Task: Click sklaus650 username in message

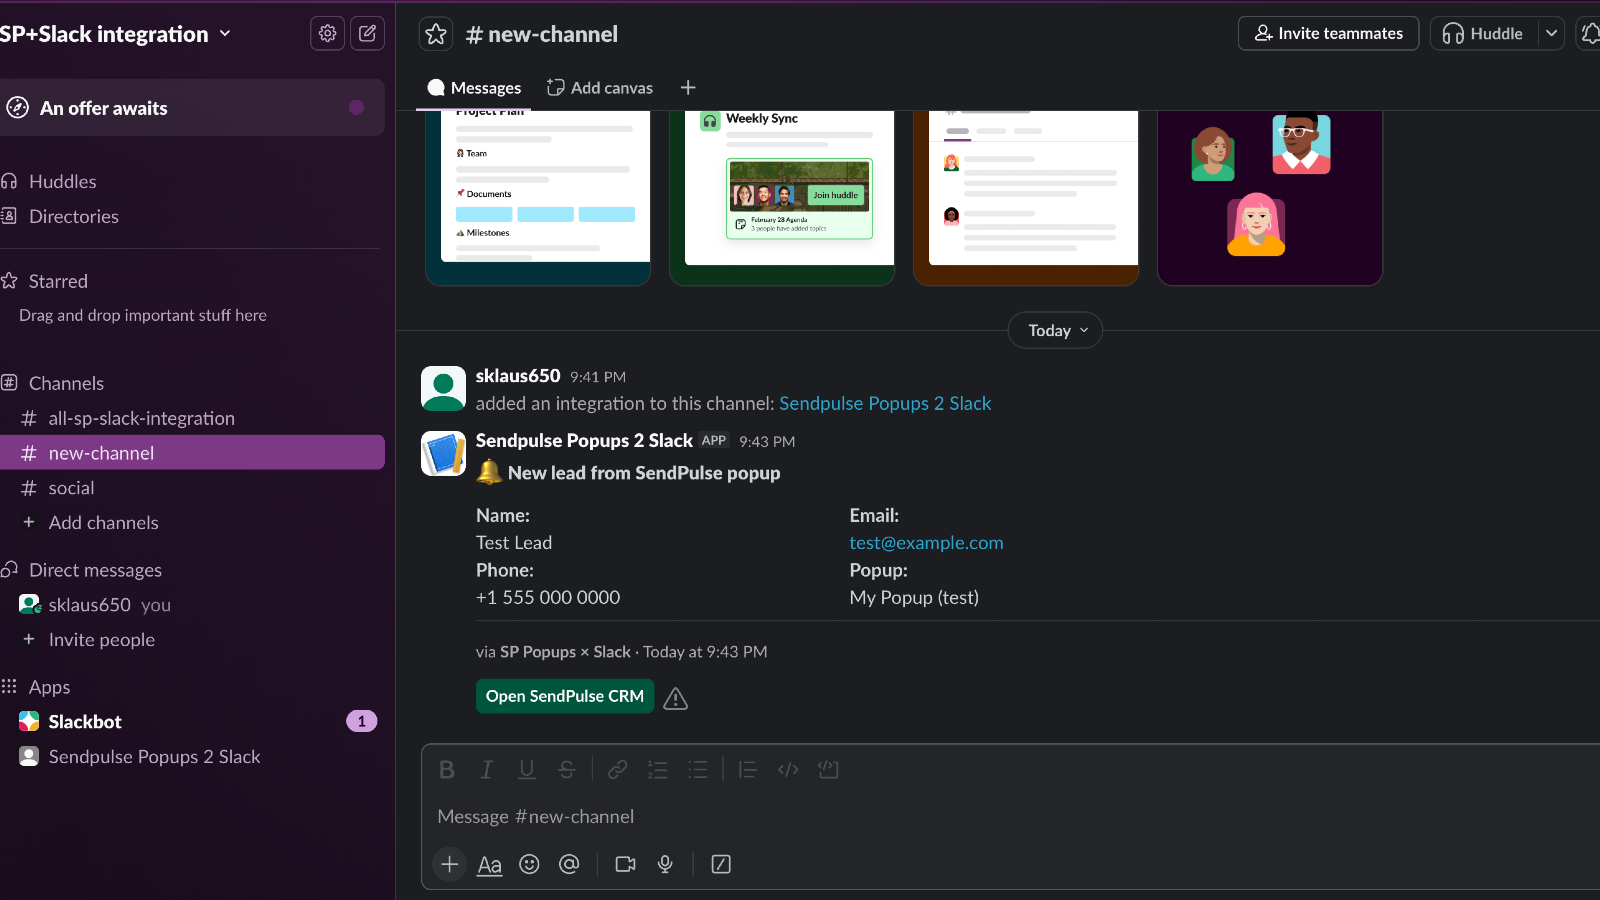Action: (518, 376)
